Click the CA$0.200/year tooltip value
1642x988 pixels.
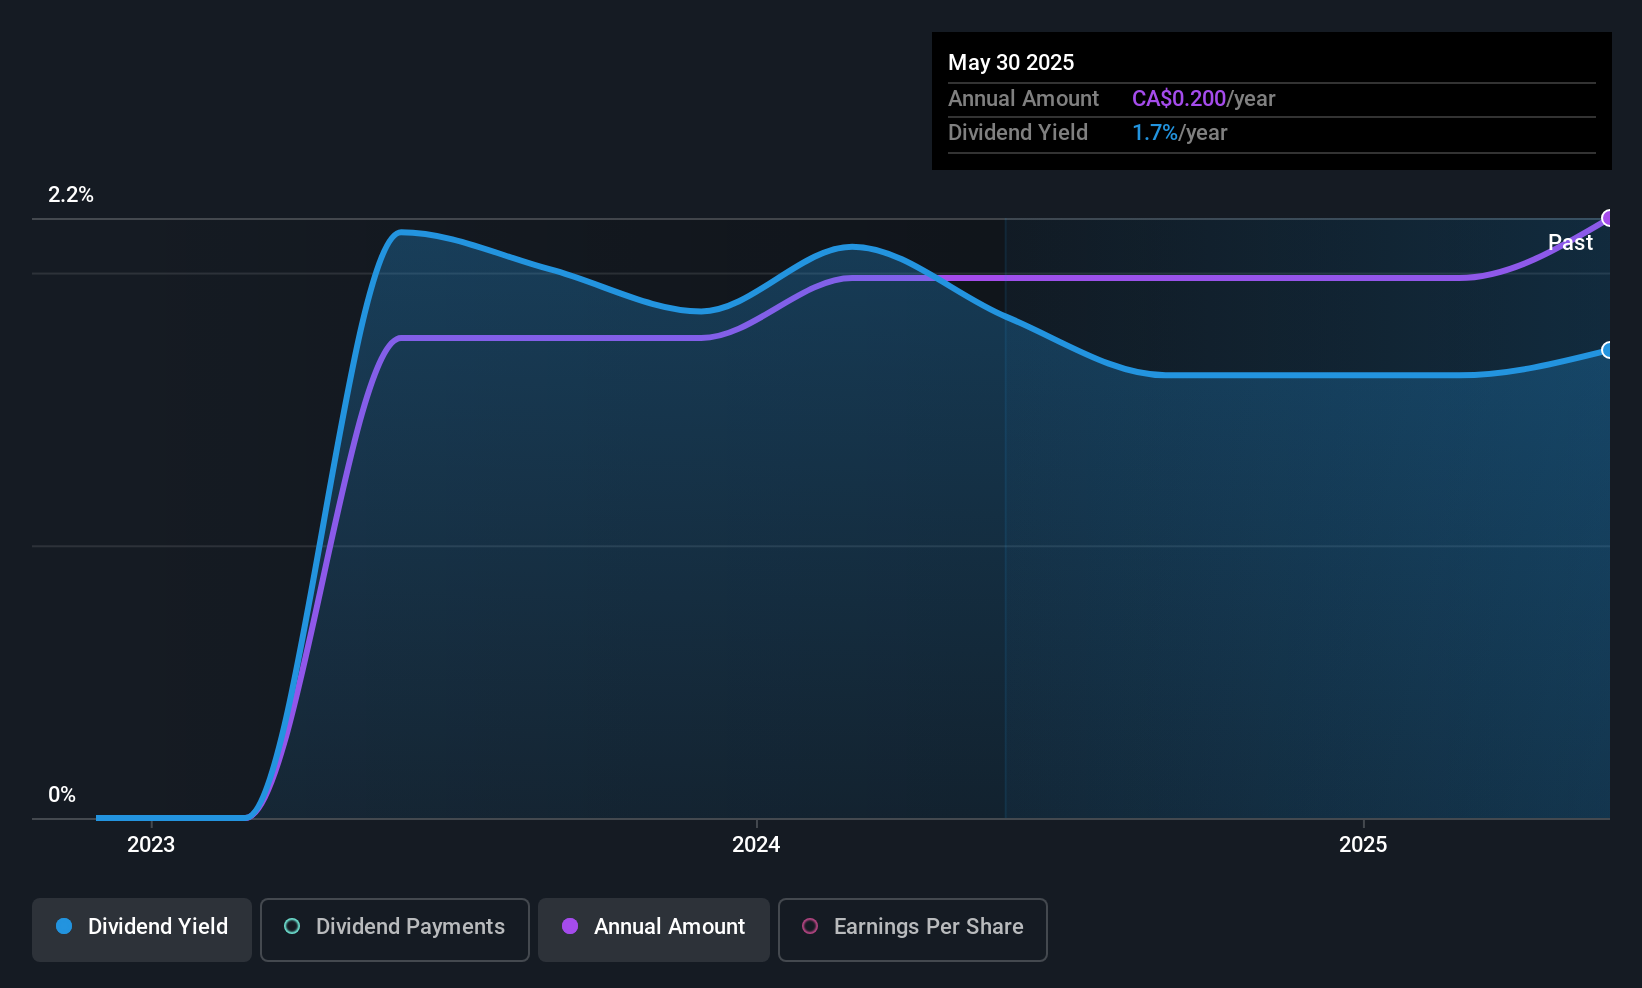[x=1204, y=98]
